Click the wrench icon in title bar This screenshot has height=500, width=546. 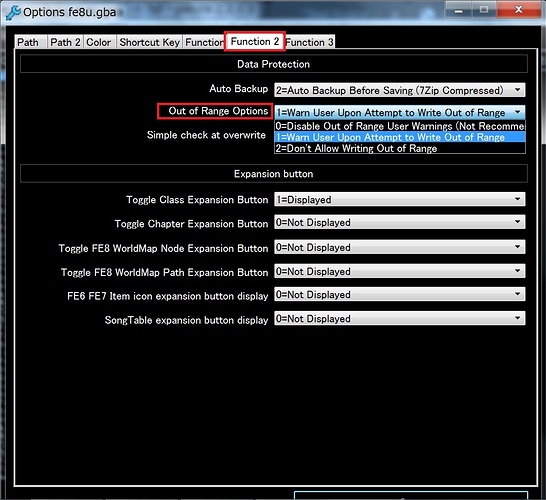point(13,13)
